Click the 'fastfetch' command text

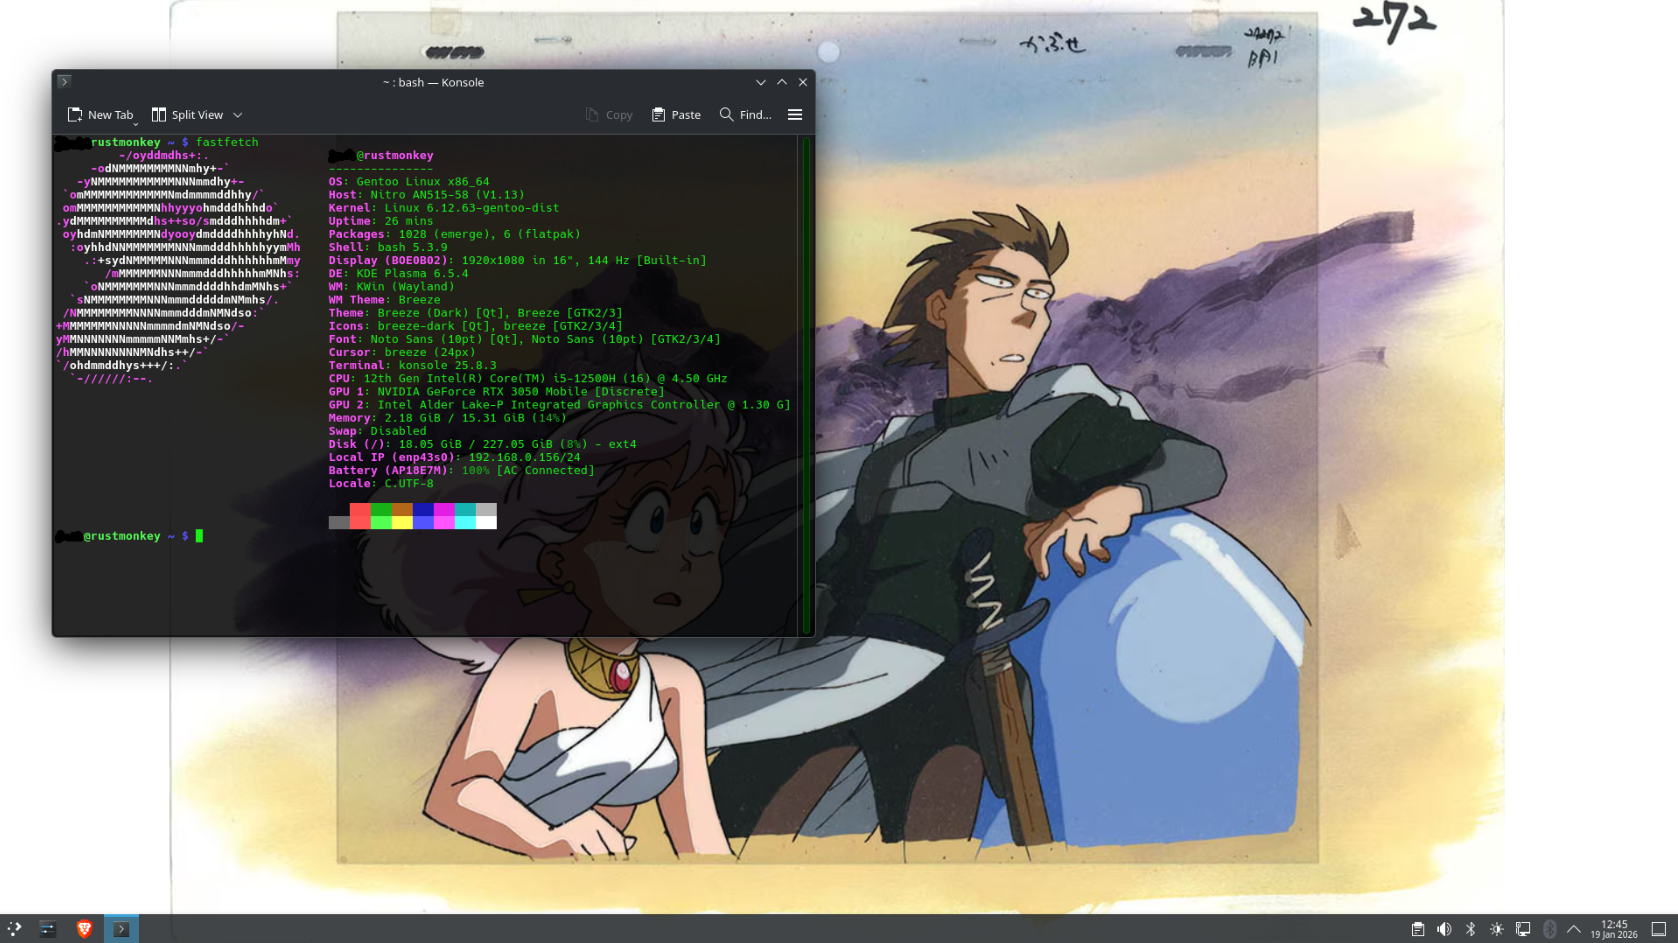[227, 143]
